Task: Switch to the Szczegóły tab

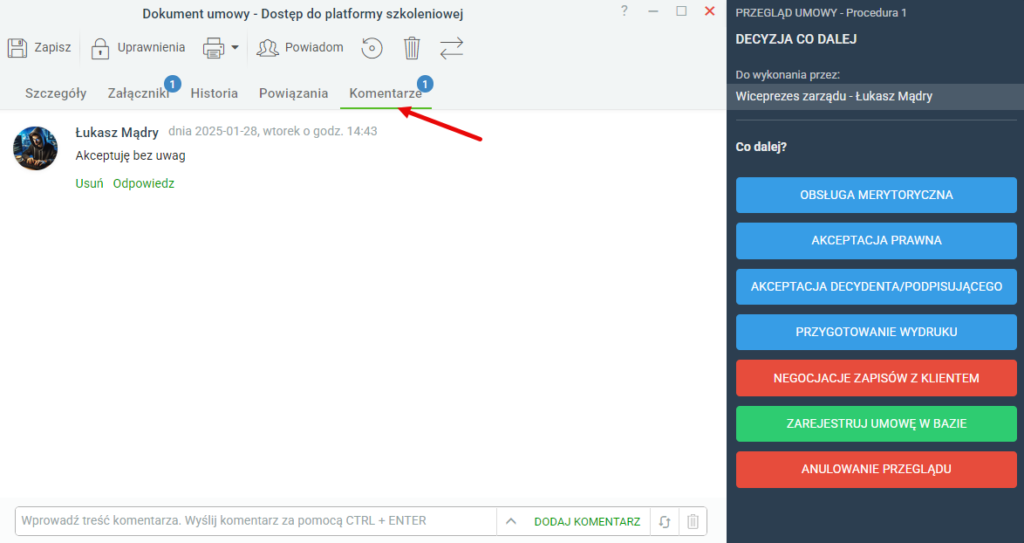Action: (x=56, y=93)
